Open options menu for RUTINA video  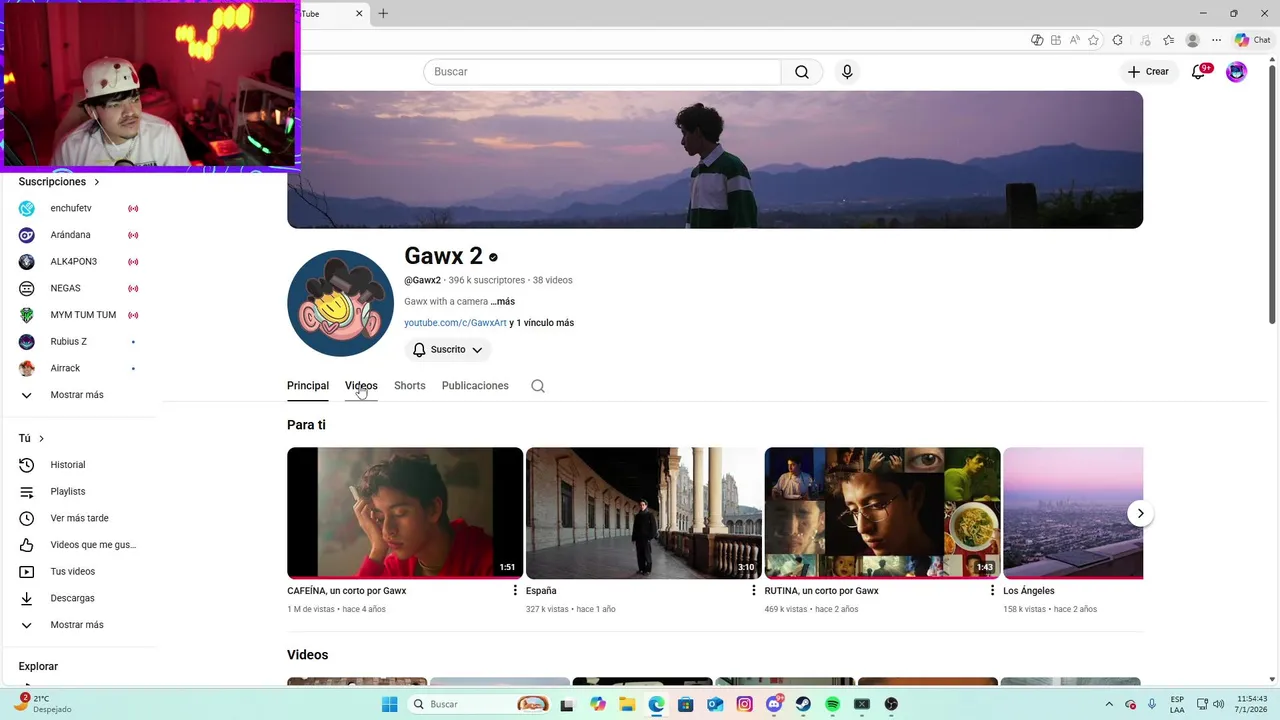click(993, 591)
